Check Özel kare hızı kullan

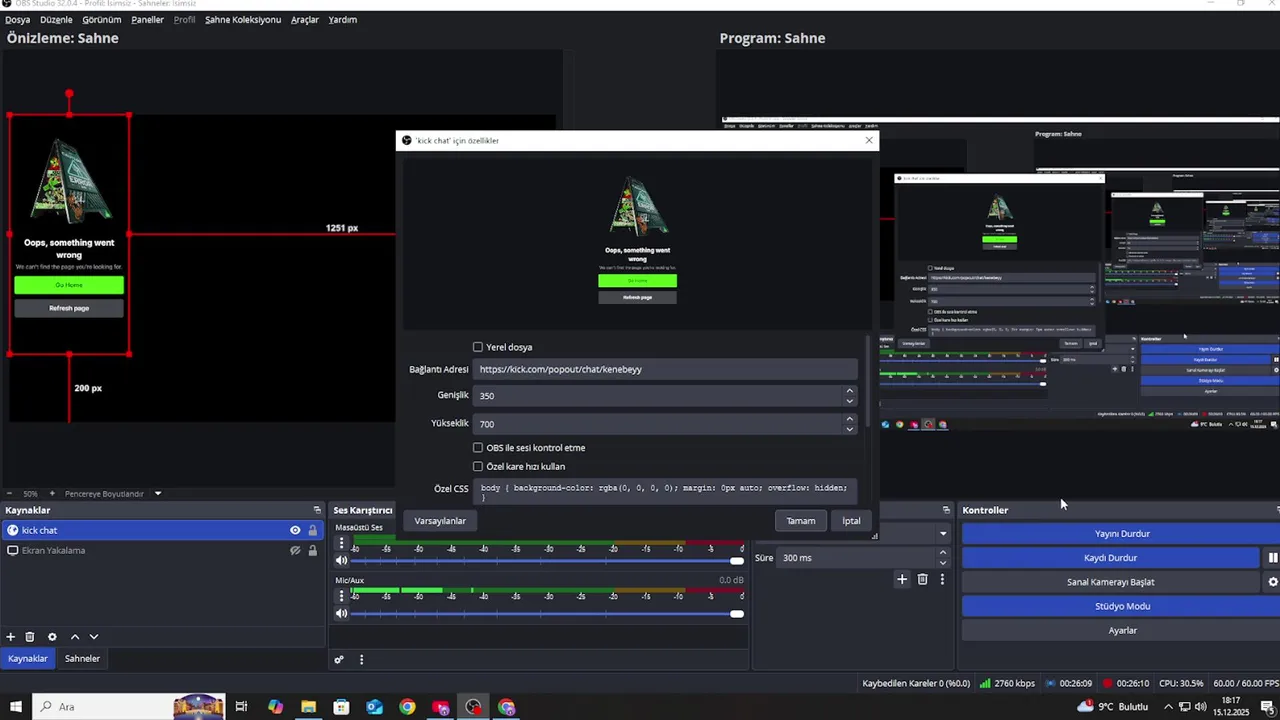[x=478, y=466]
